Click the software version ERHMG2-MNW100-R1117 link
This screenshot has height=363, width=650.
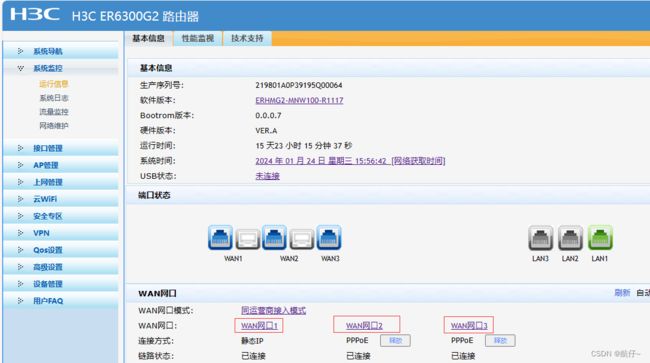click(299, 100)
